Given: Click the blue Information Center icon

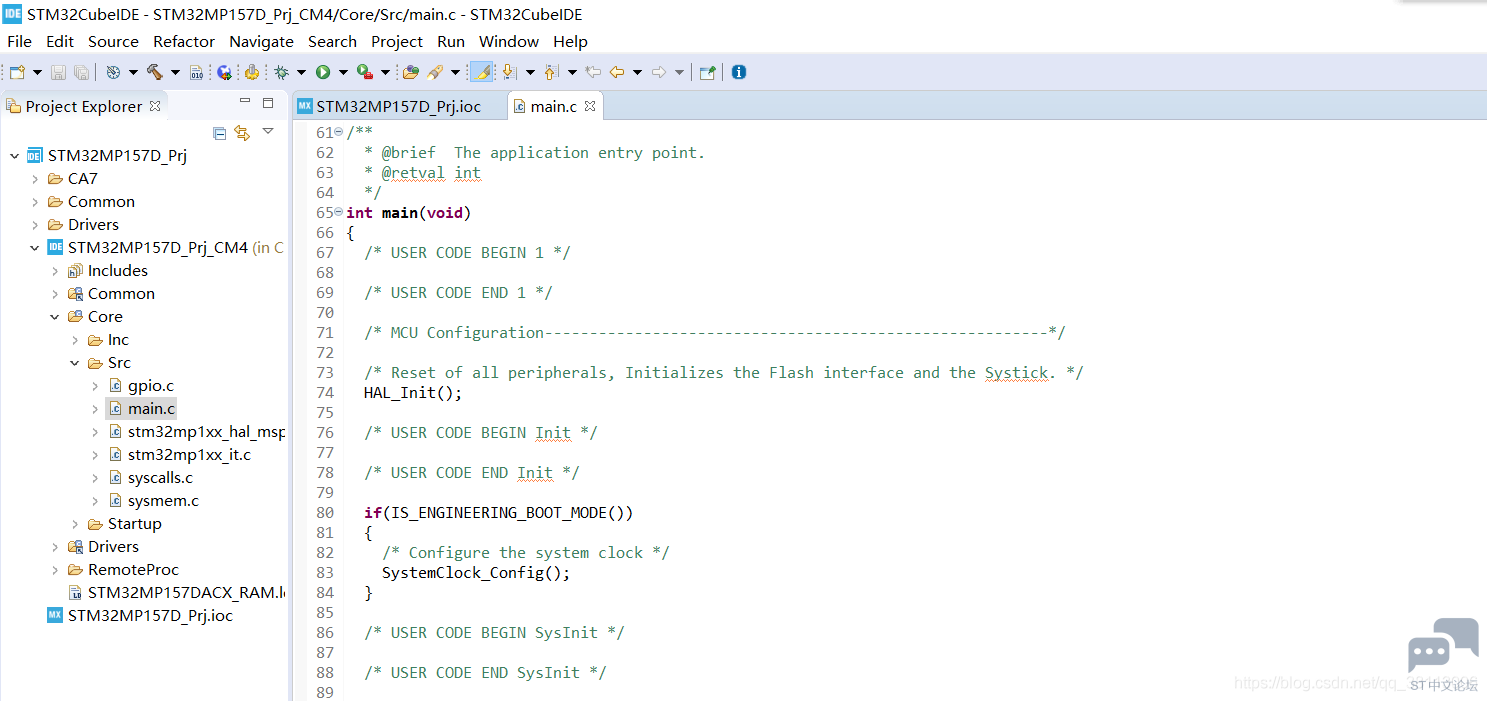Looking at the screenshot, I should tap(739, 72).
